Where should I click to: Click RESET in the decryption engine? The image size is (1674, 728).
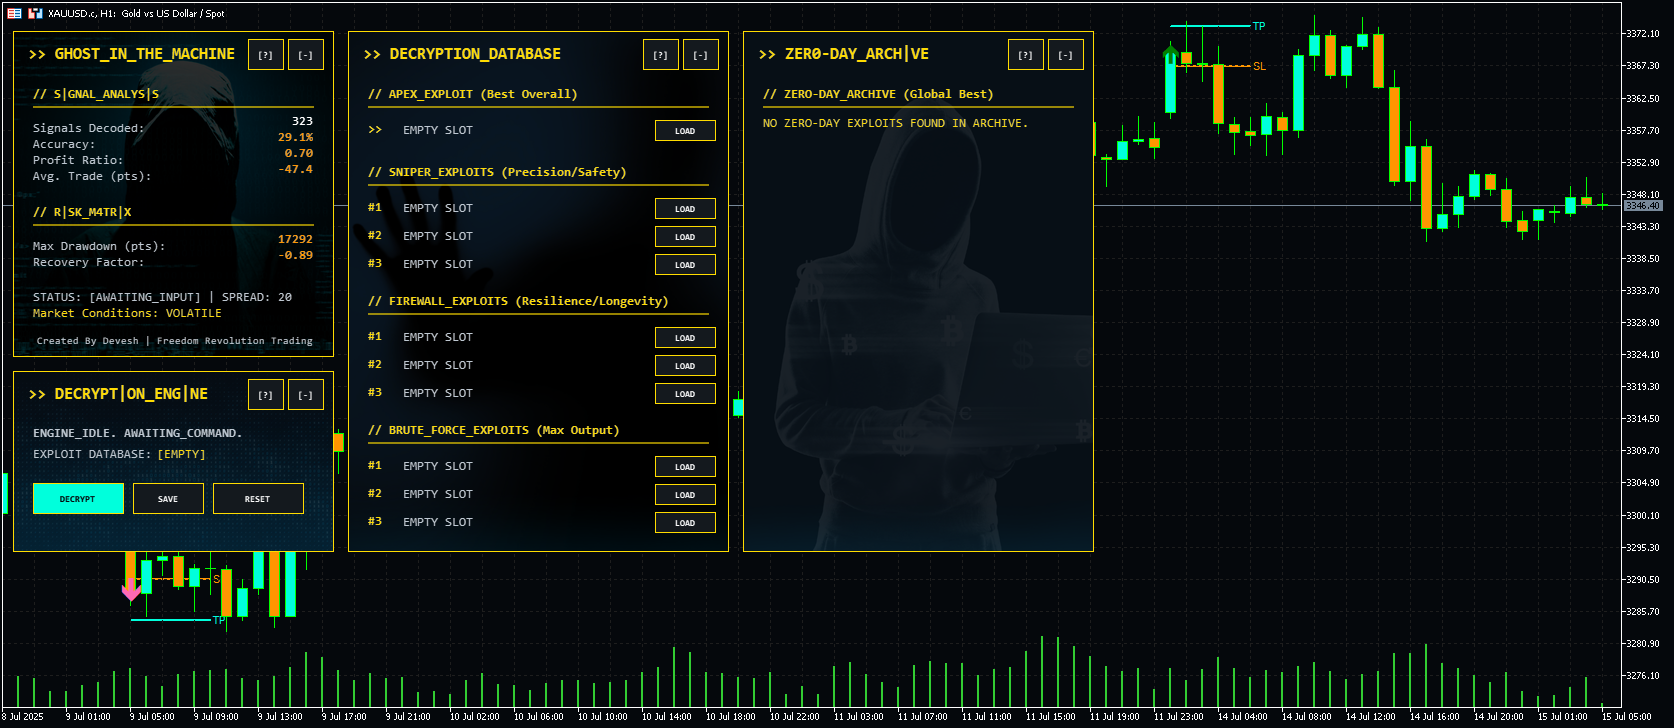point(258,499)
